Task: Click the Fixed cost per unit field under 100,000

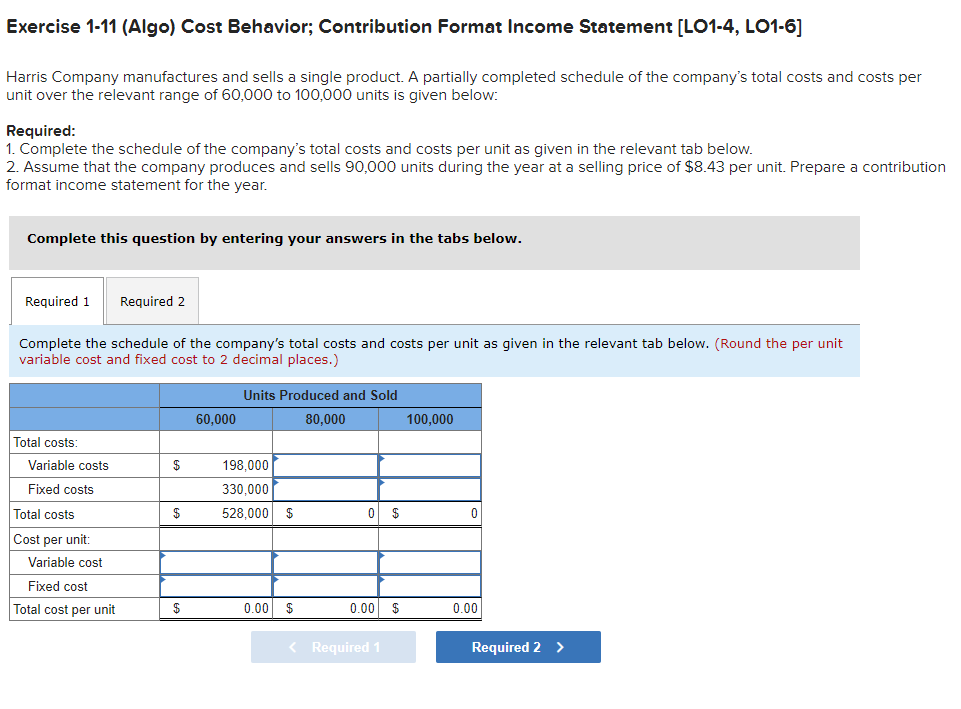Action: coord(430,586)
